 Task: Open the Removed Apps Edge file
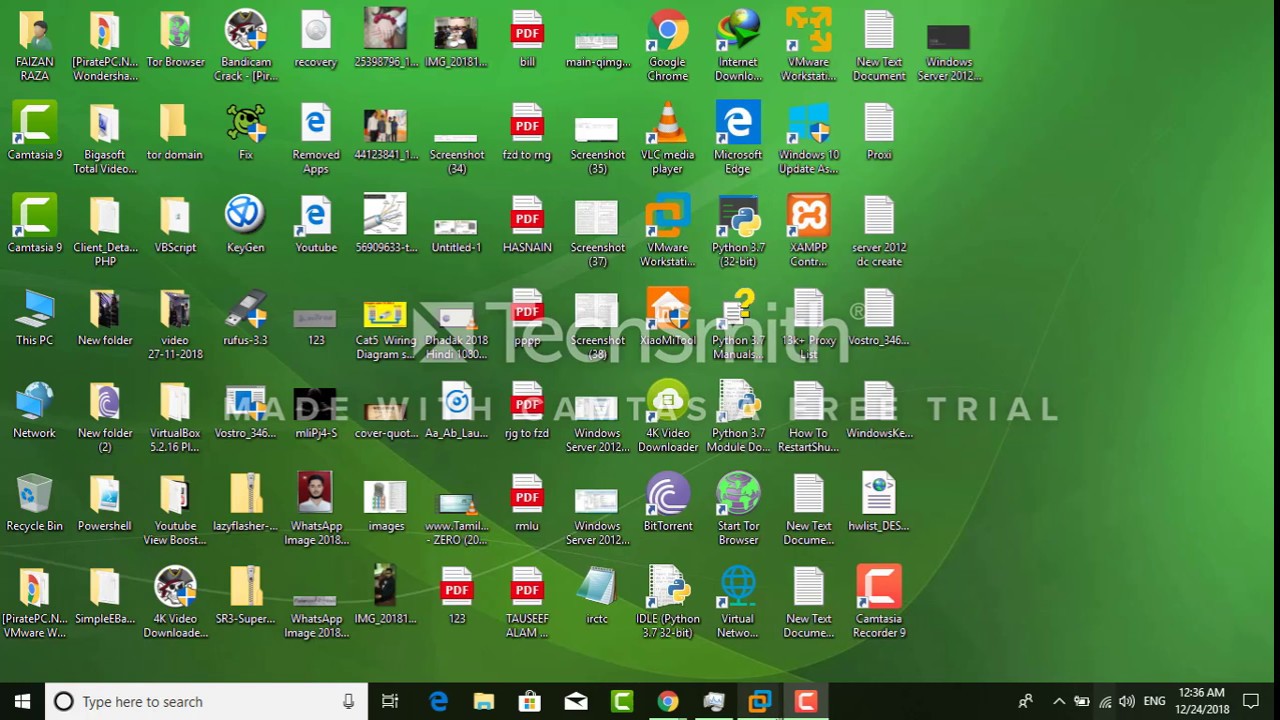pos(316,138)
